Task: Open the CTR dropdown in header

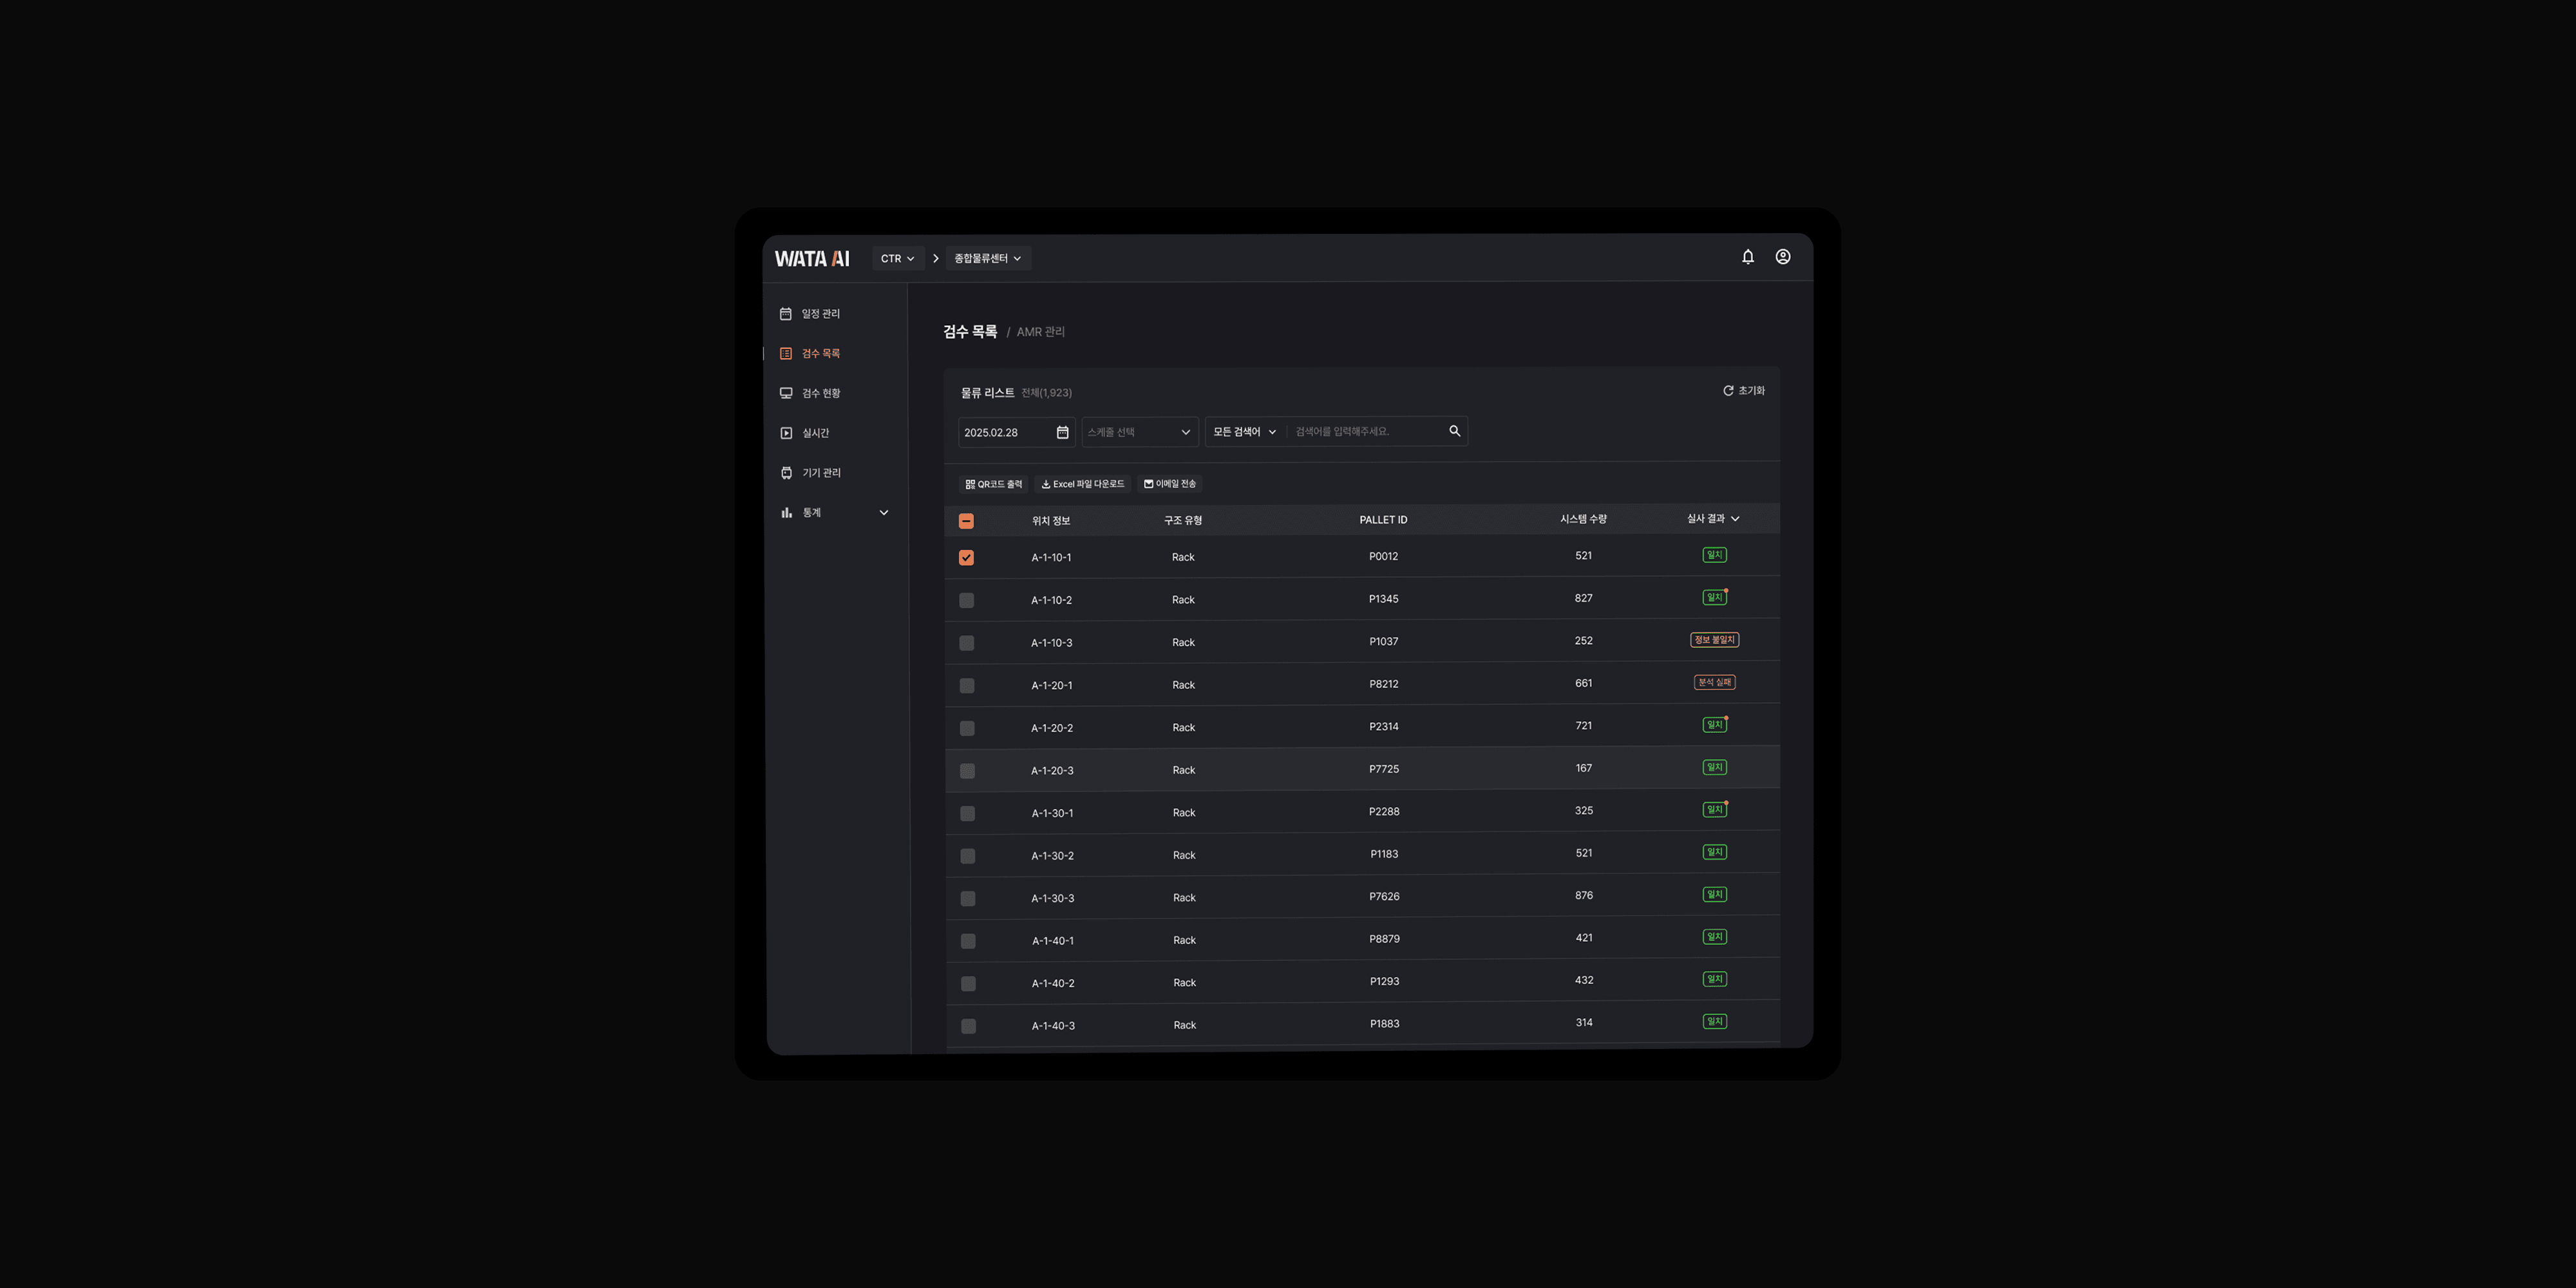Action: [896, 258]
